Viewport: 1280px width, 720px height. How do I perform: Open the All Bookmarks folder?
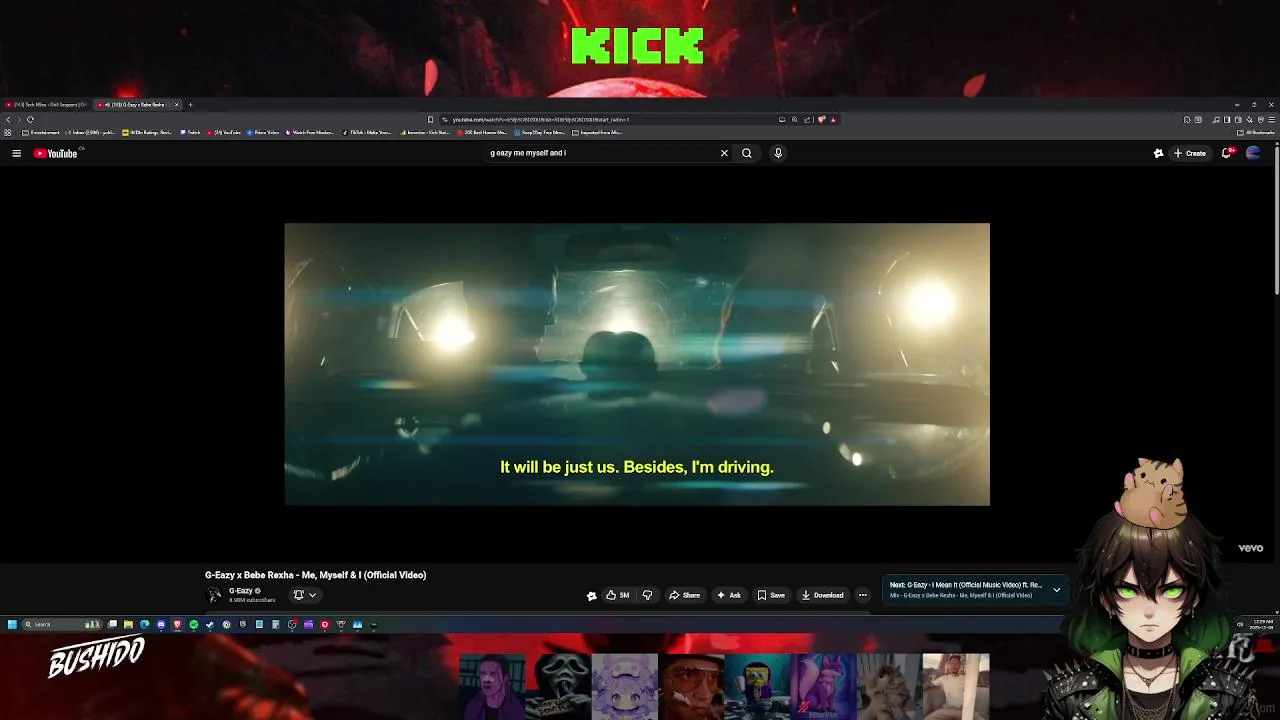(1256, 132)
